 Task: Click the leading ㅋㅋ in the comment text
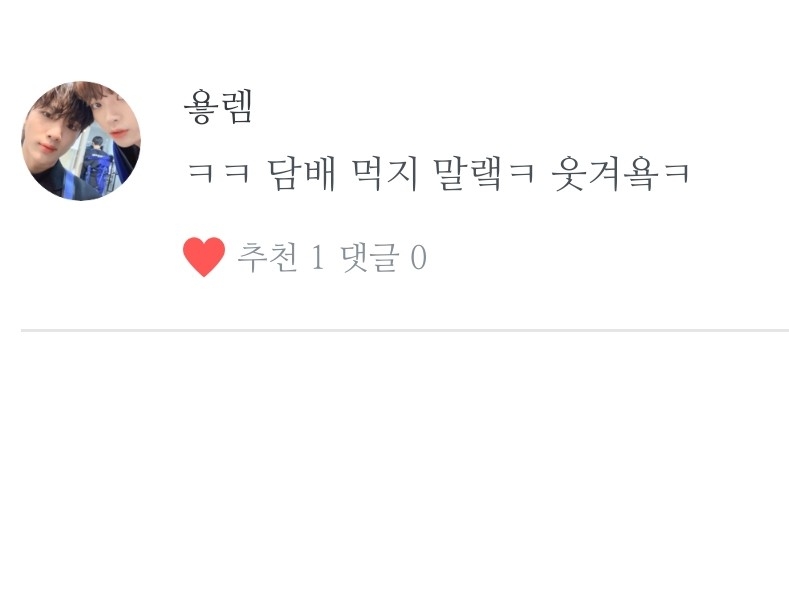pyautogui.click(x=218, y=173)
